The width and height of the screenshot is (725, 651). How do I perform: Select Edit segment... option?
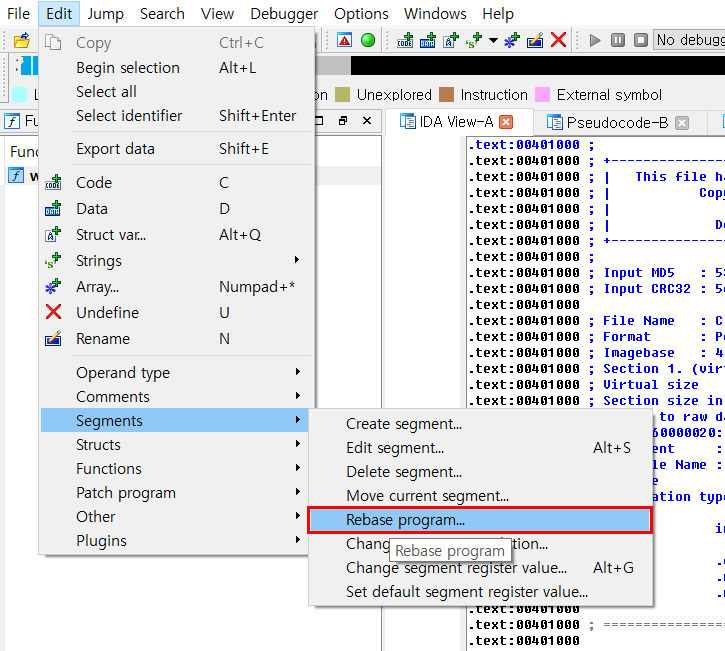(x=480, y=448)
